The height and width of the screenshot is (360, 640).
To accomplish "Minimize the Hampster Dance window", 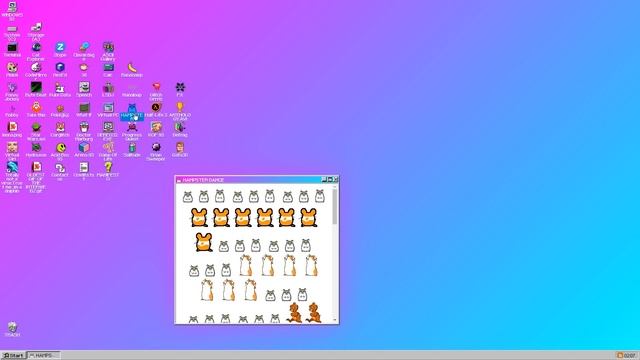I will 324,180.
